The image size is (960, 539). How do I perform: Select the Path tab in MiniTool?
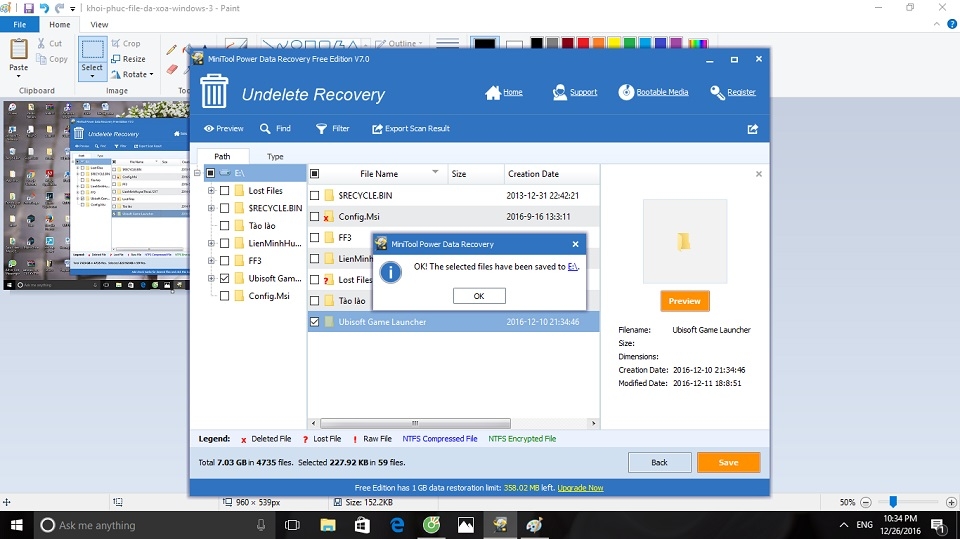(x=222, y=156)
